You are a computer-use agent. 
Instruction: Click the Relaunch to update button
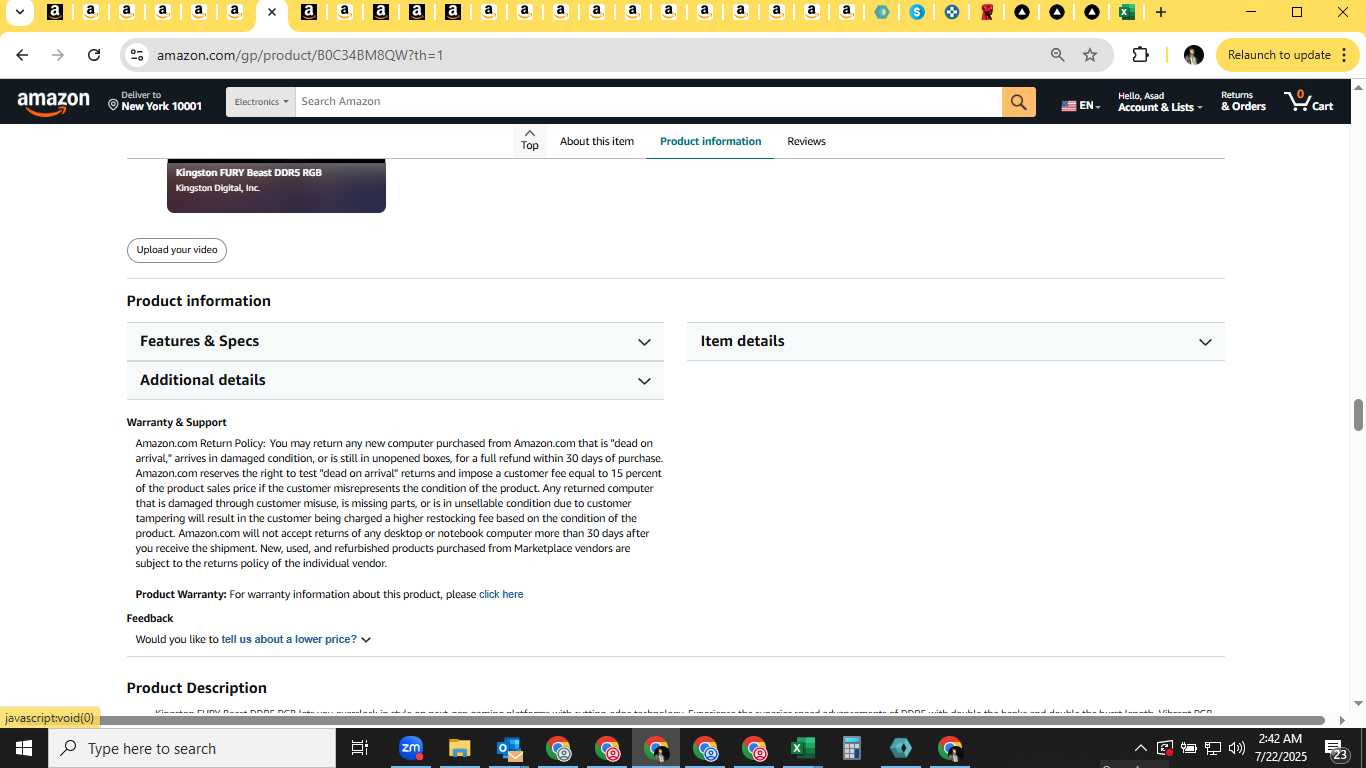[x=1279, y=55]
